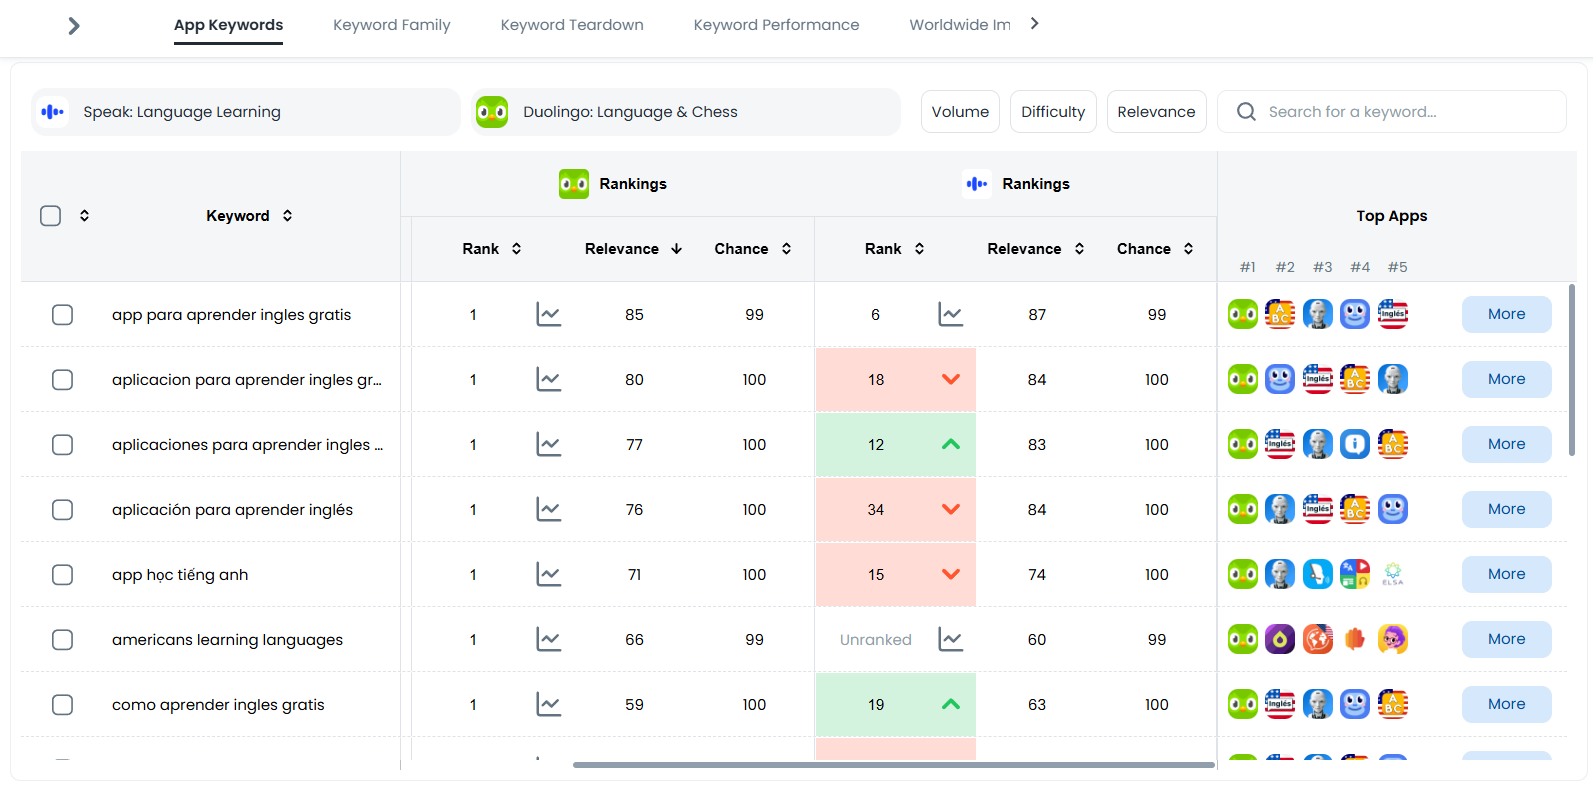Sort Duolingo Relevance column descending arrow

click(677, 249)
